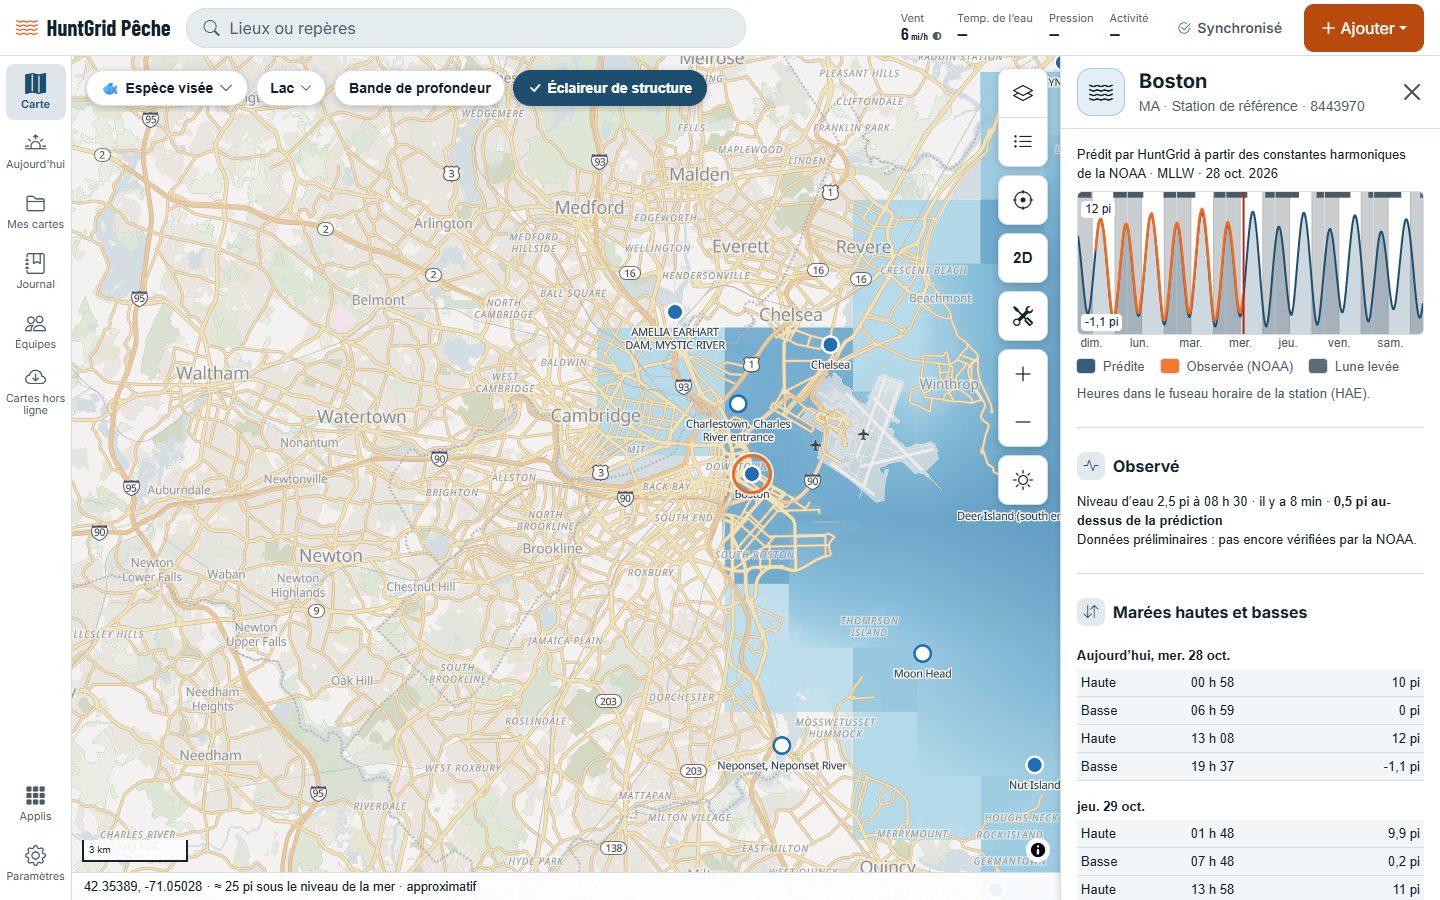Click the Boston tide prediction chart
Image resolution: width=1440 pixels, height=900 pixels.
point(1250,263)
